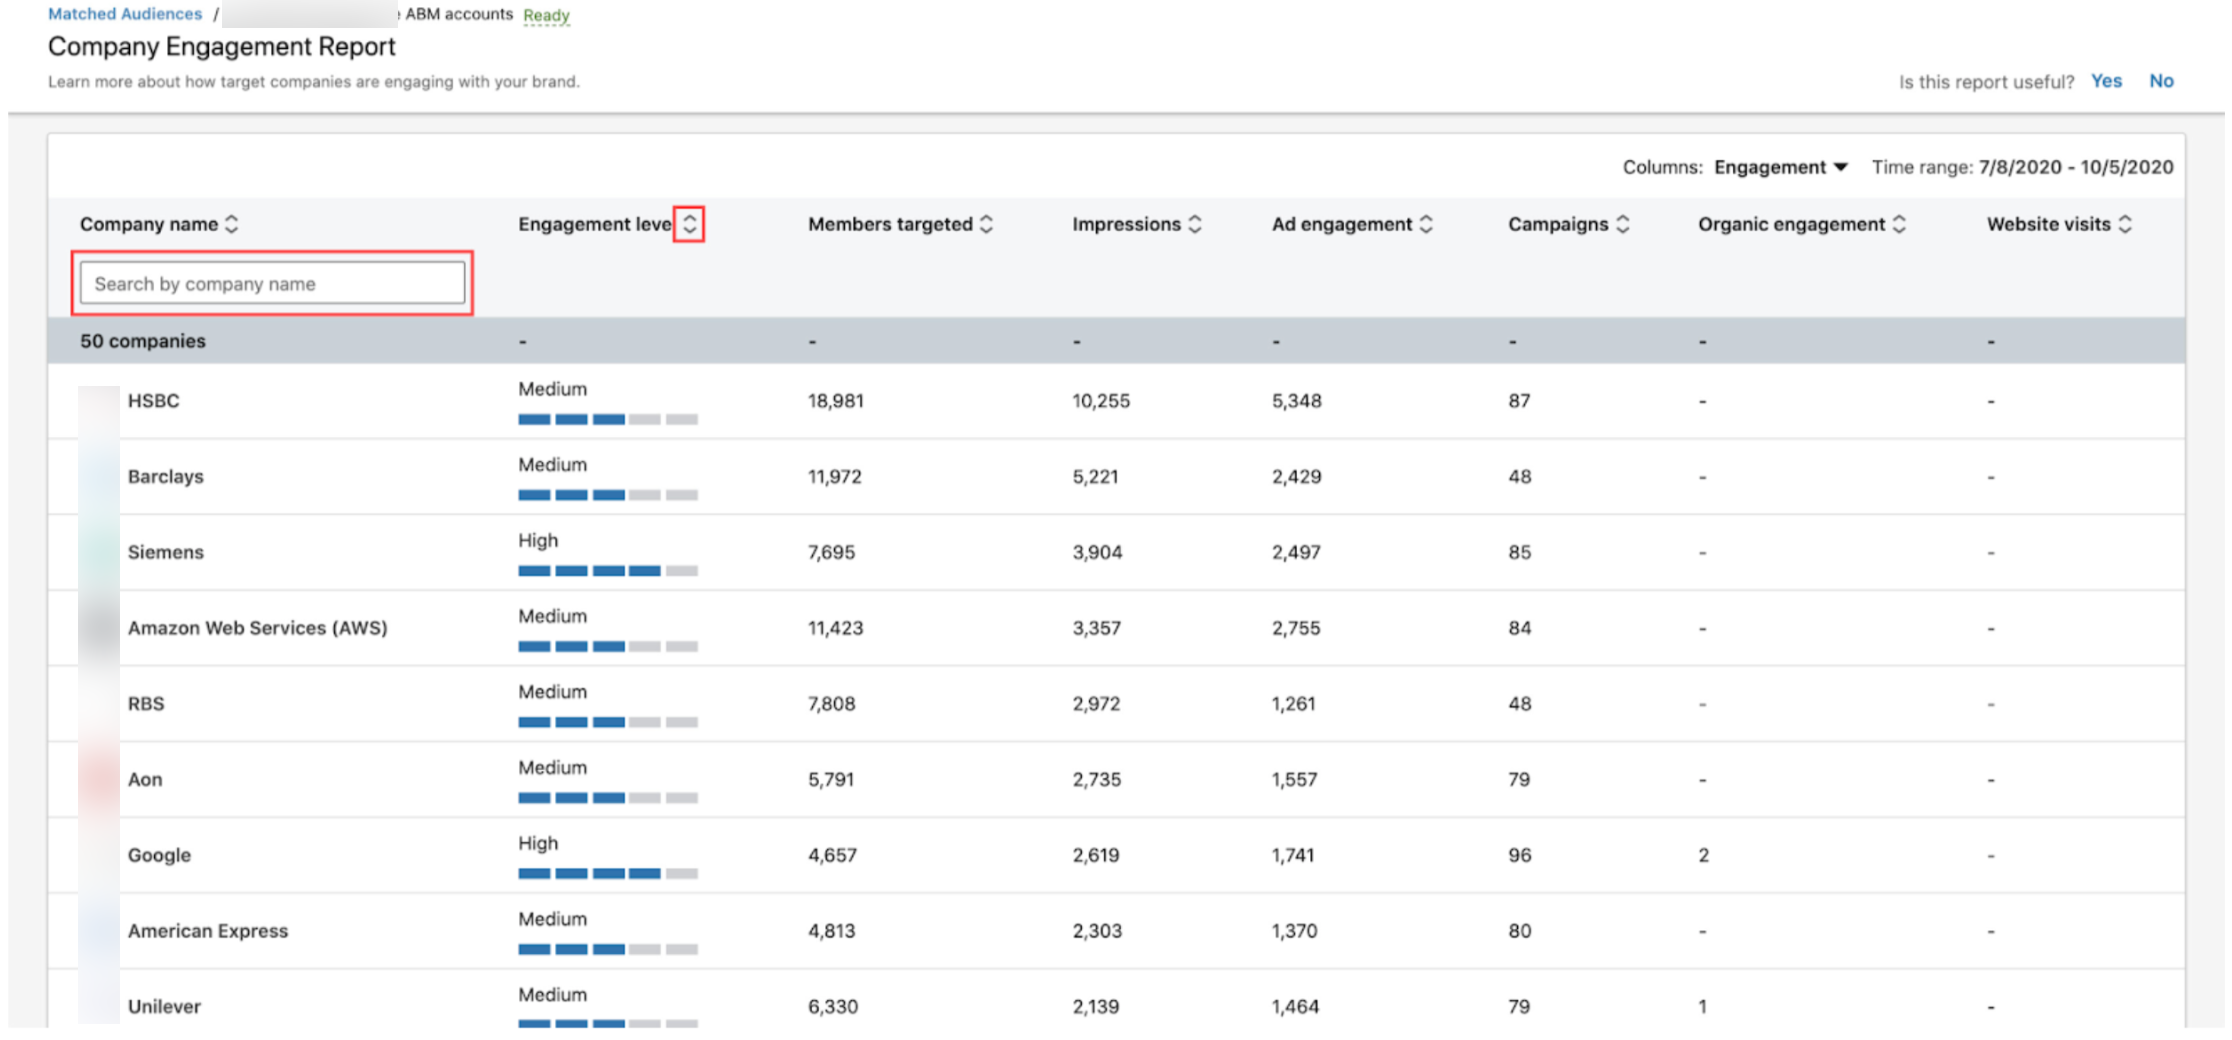Select the Google company row
This screenshot has height=1040, width=2232.
pyautogui.click(x=158, y=855)
